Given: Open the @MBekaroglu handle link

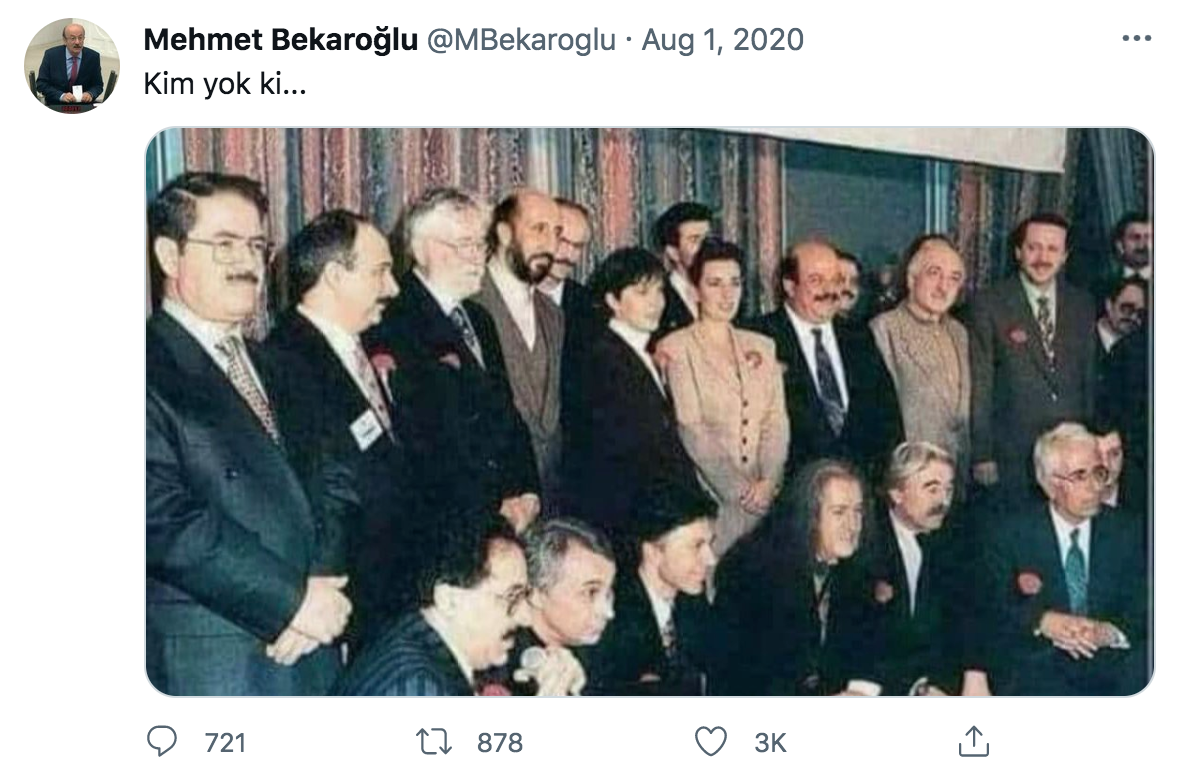Looking at the screenshot, I should point(521,39).
